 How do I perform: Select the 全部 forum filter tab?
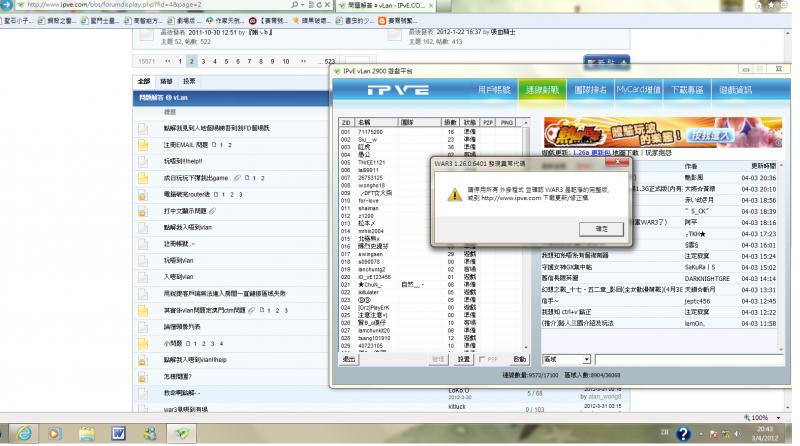tap(144, 81)
